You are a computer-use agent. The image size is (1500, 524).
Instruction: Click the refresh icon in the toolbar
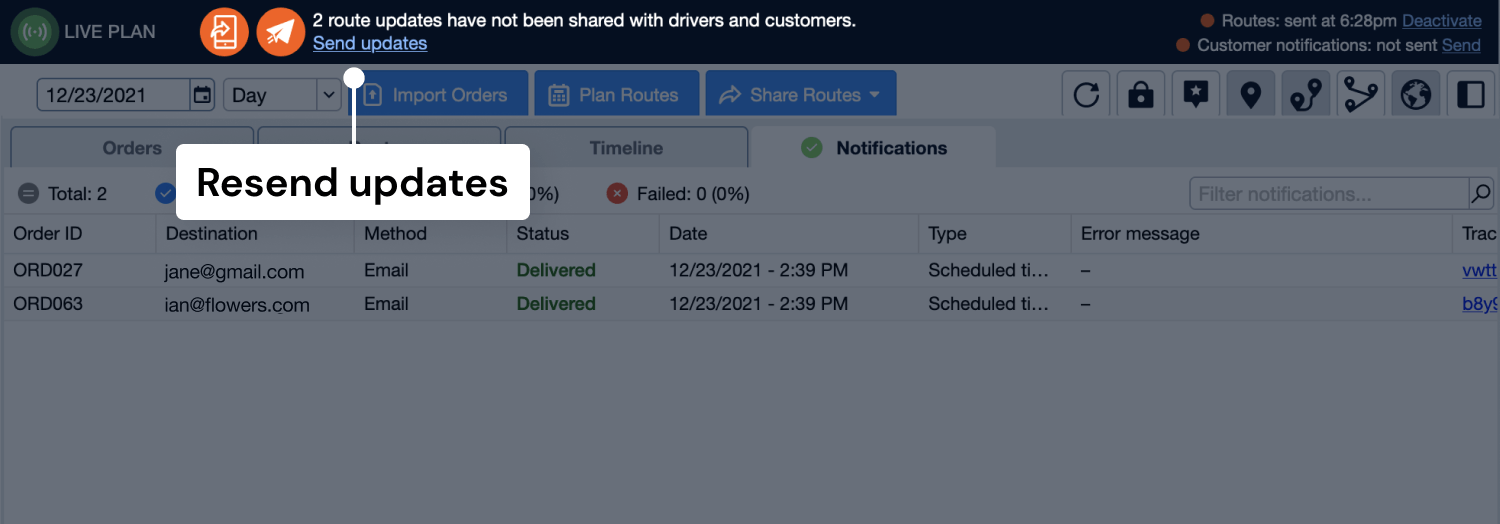(x=1086, y=95)
